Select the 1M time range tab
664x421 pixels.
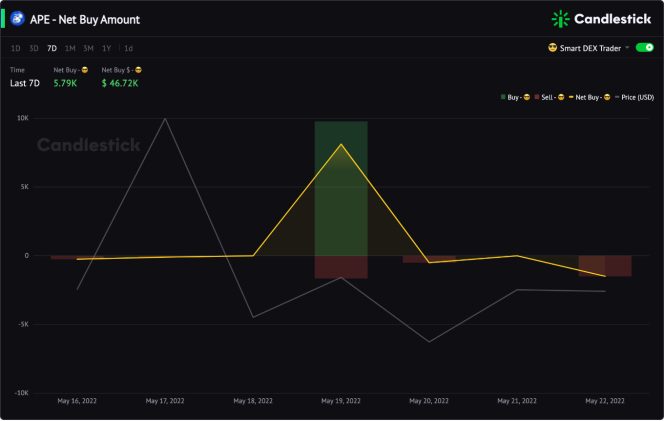point(70,48)
